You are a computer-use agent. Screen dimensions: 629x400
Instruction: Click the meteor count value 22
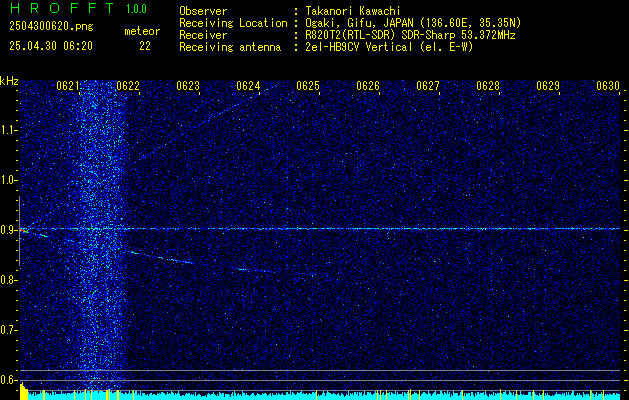[145, 46]
